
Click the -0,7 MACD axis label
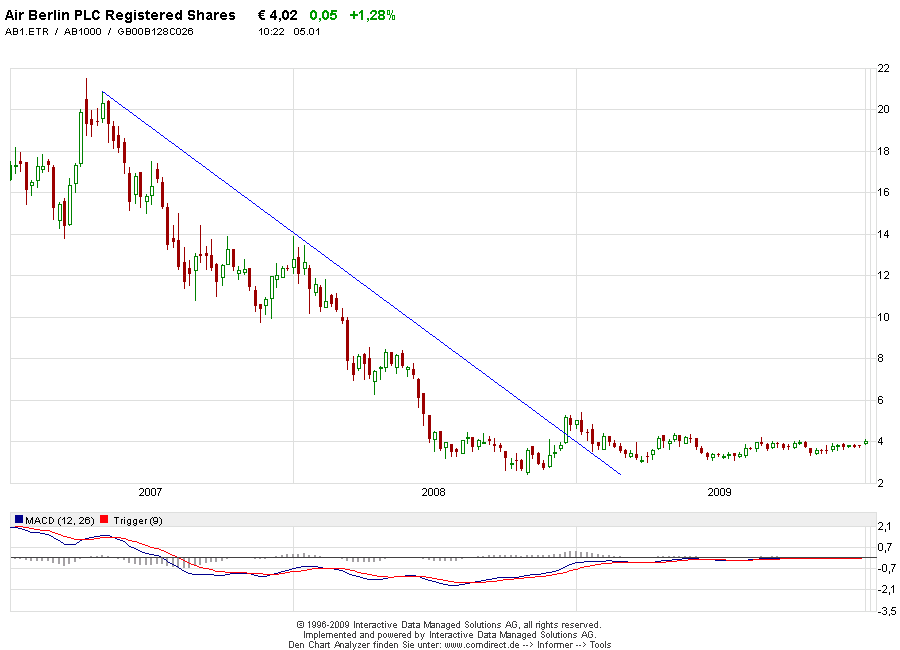885,568
